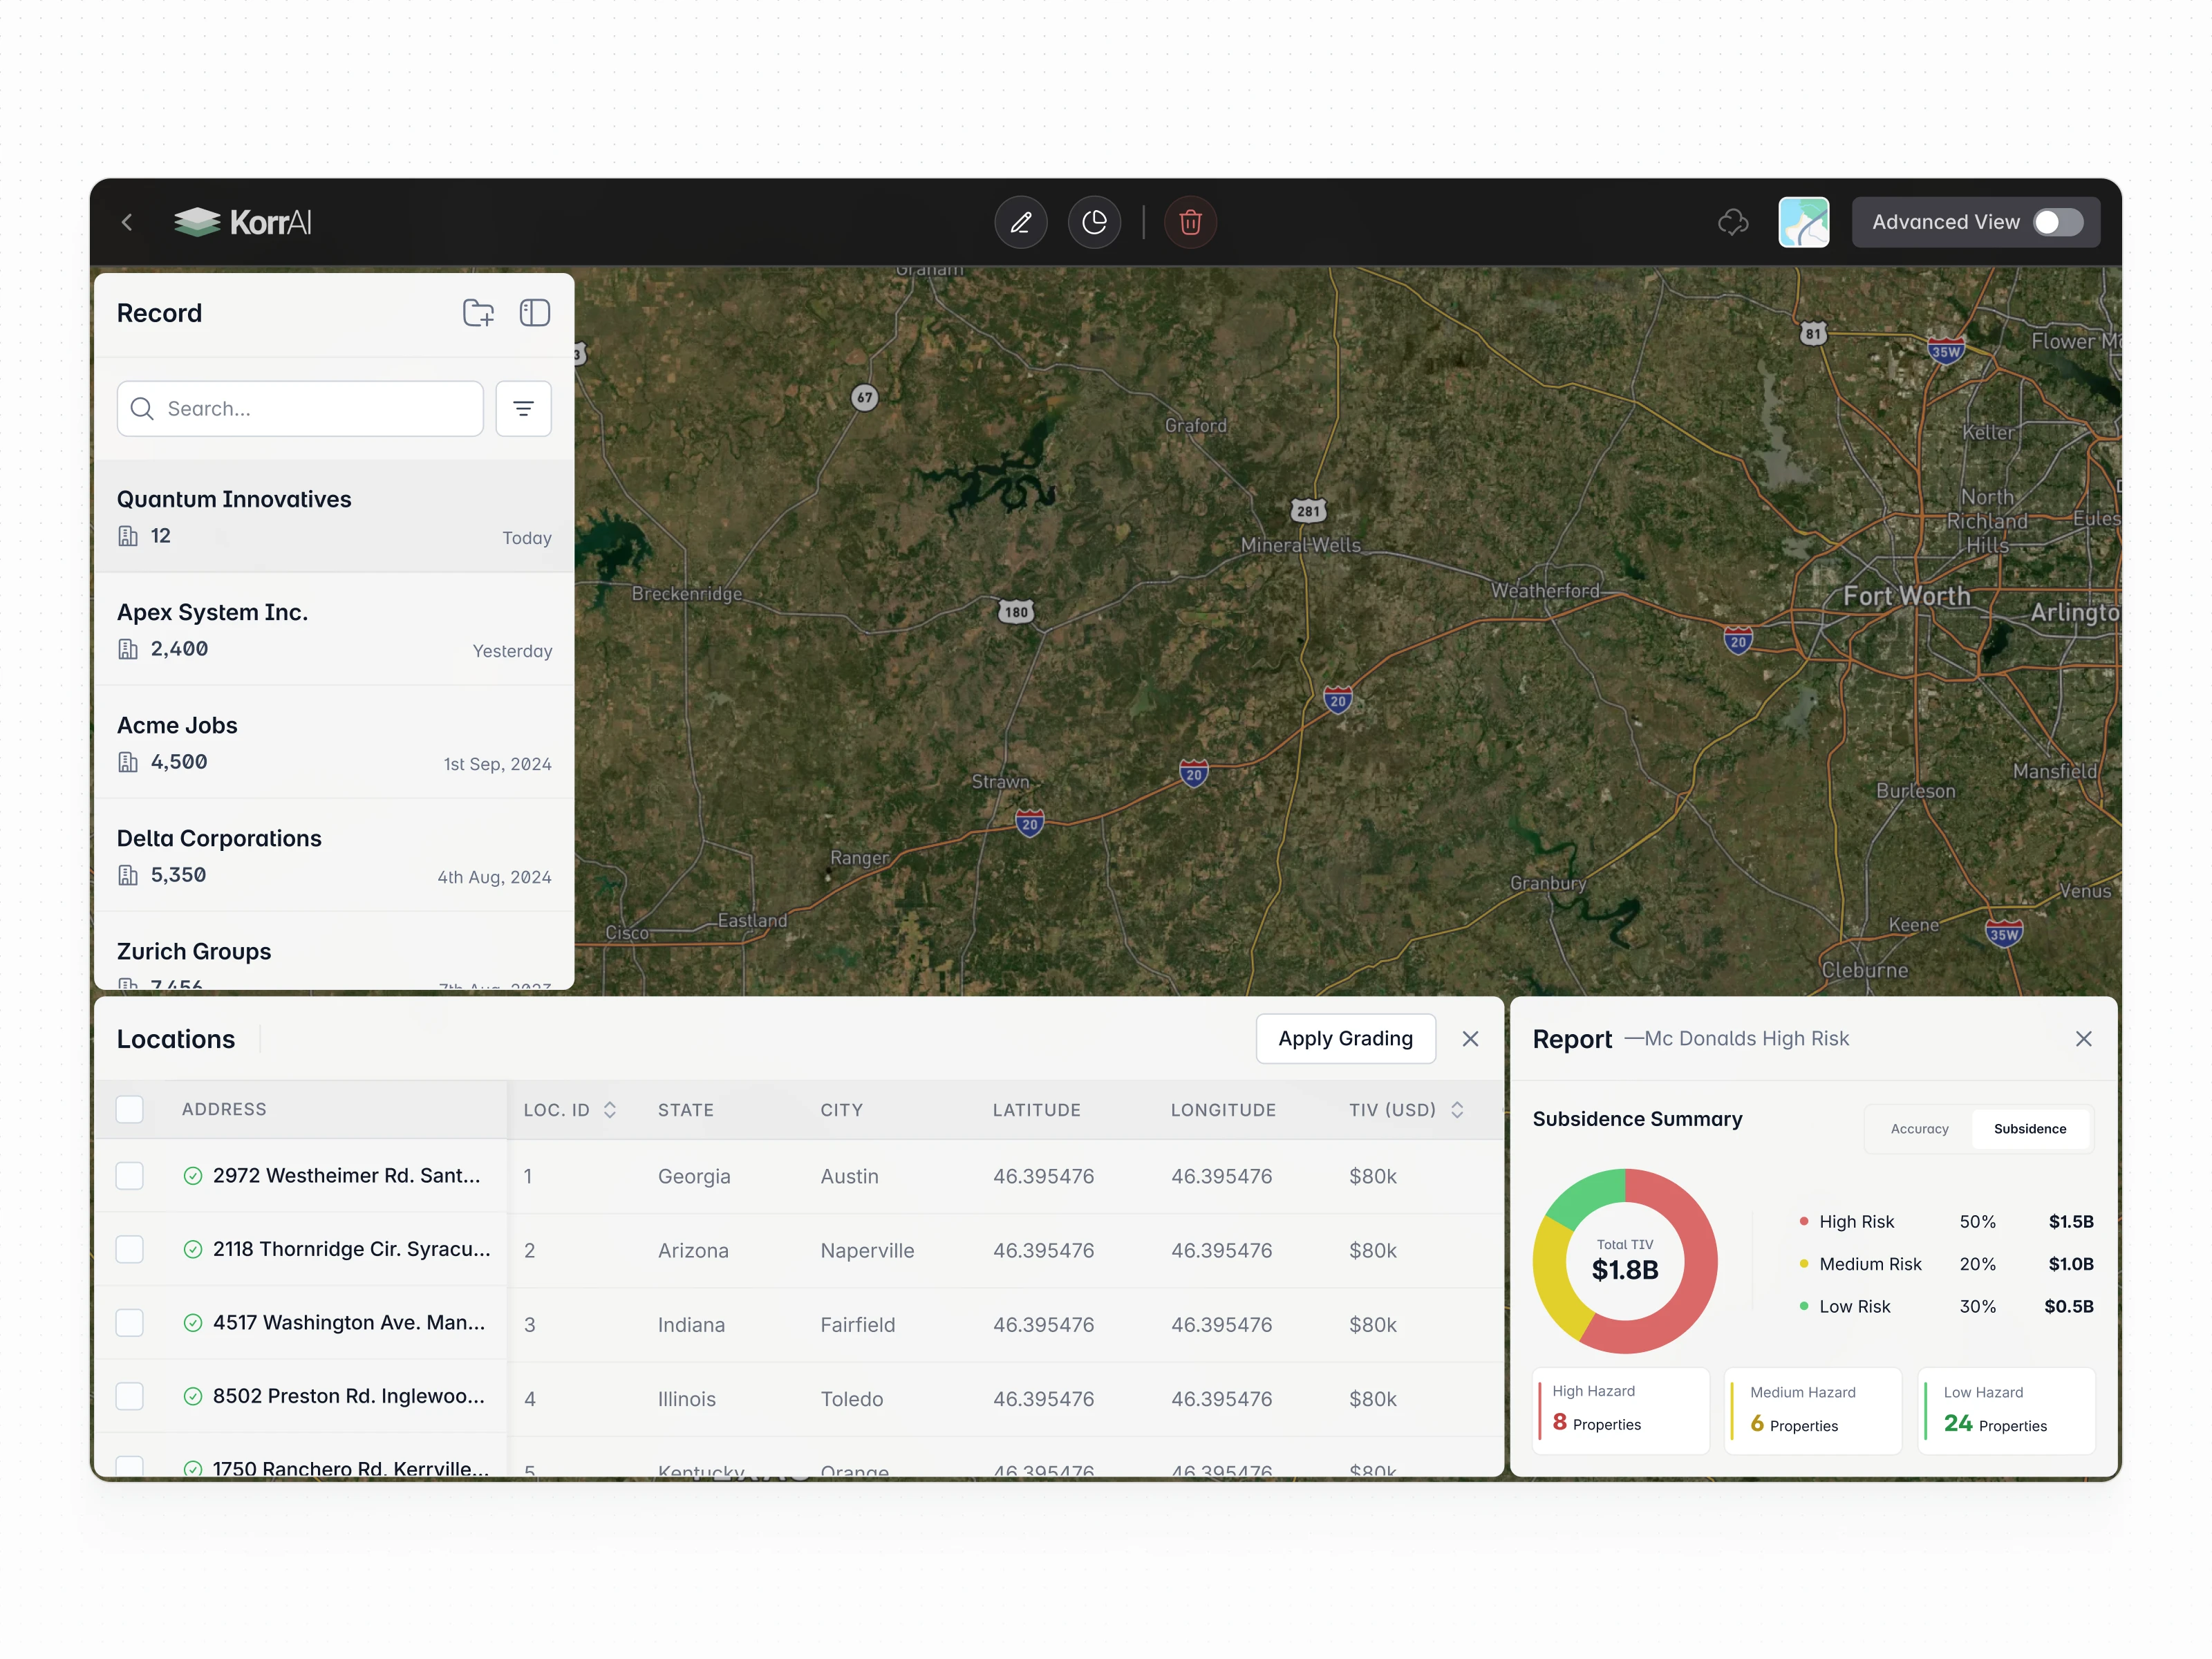
Task: Sort by LOC. ID column arrows
Action: (x=610, y=1110)
